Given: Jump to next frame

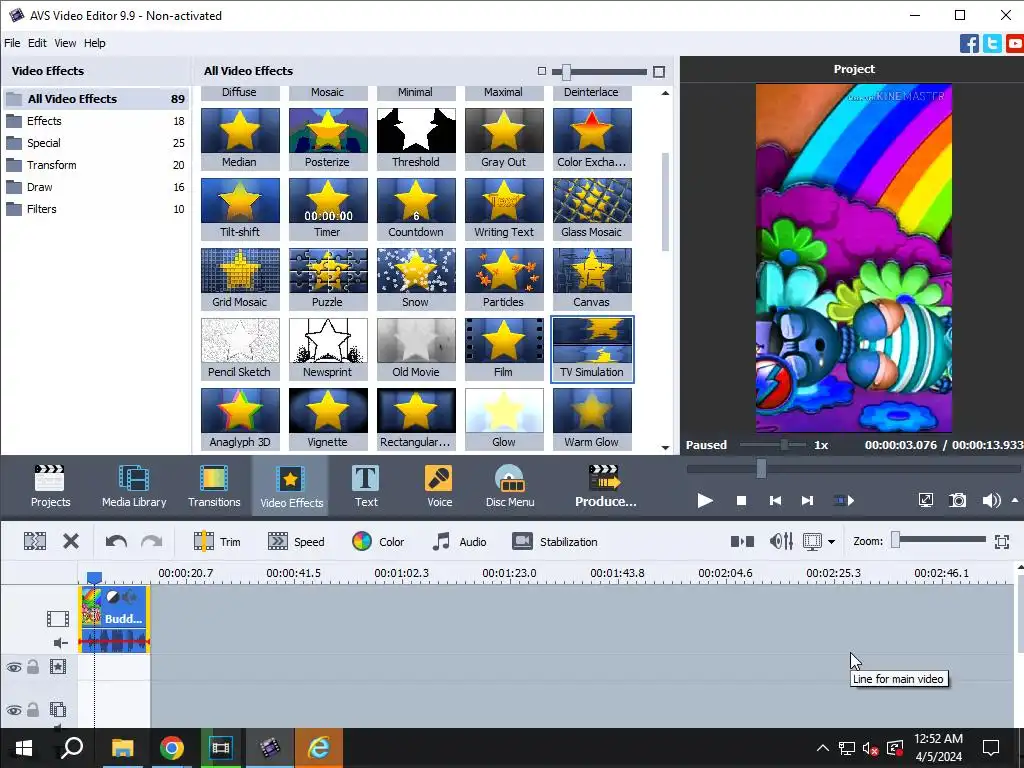Looking at the screenshot, I should (x=807, y=501).
